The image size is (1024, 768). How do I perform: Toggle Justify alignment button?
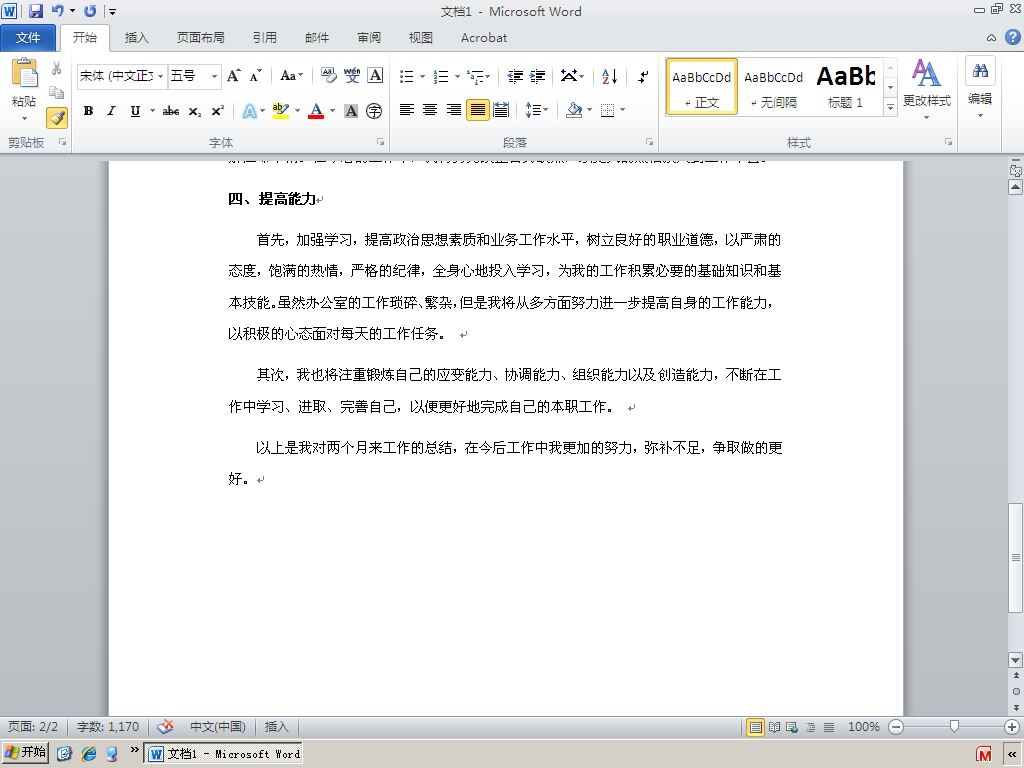(477, 110)
